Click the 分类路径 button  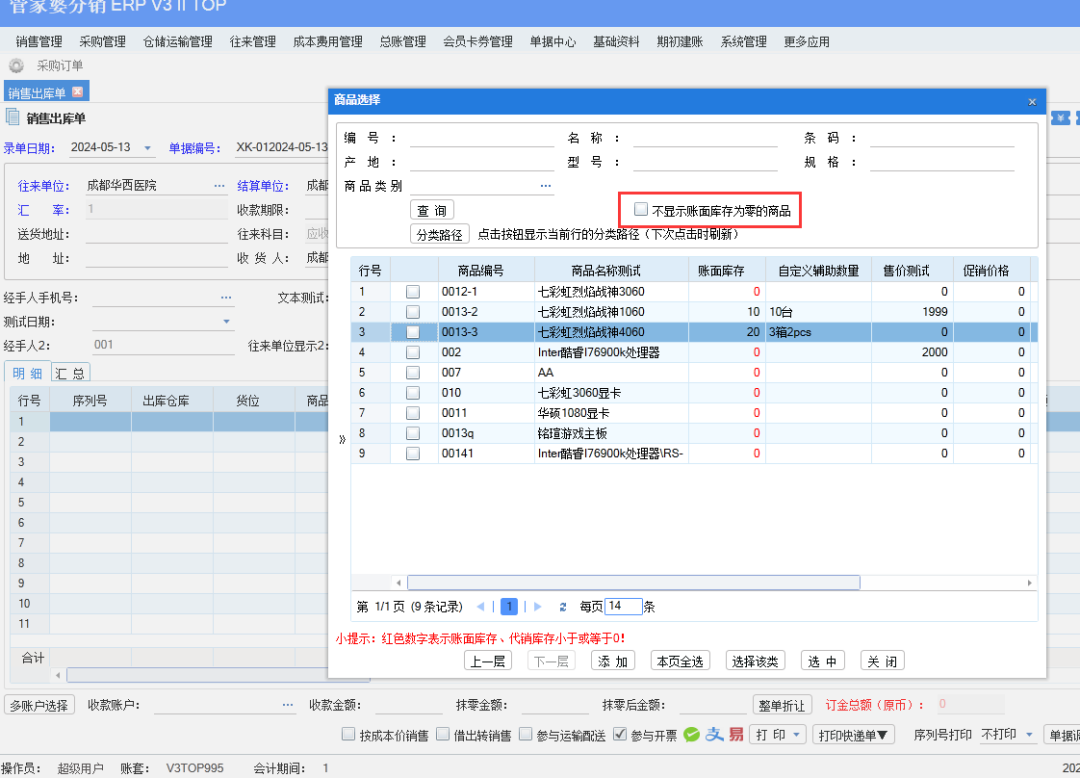[439, 234]
